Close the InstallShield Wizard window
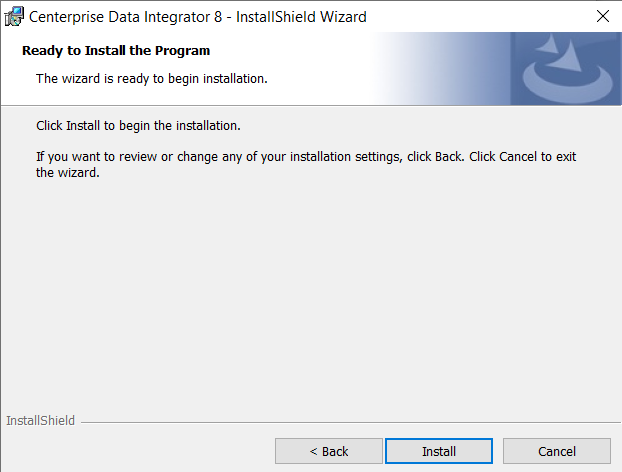The image size is (622, 472). (602, 16)
